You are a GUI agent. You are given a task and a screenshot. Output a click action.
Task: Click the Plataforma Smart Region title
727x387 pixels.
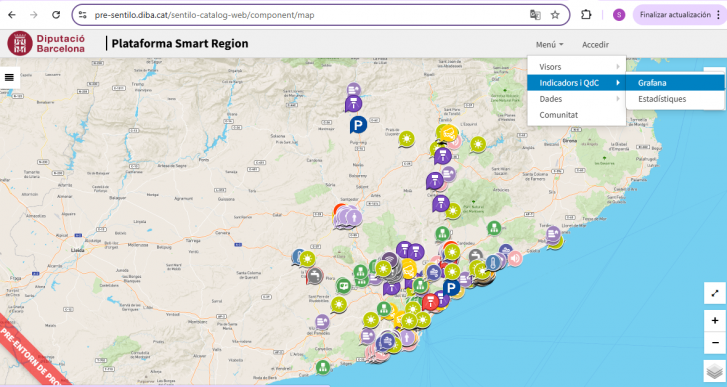(180, 44)
